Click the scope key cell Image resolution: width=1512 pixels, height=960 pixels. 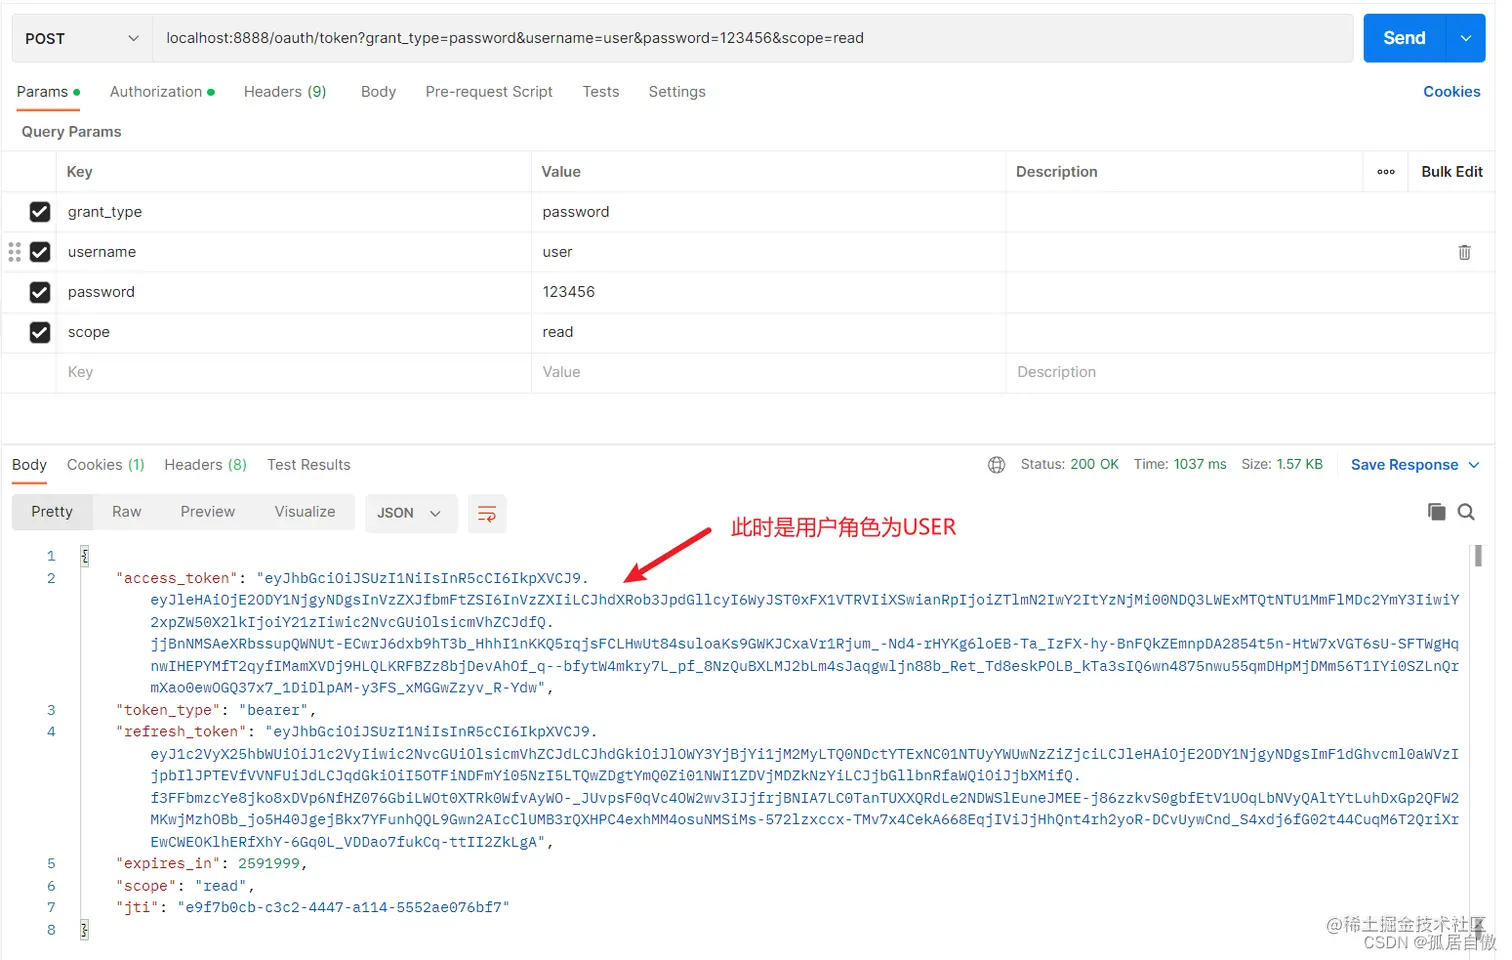294,332
